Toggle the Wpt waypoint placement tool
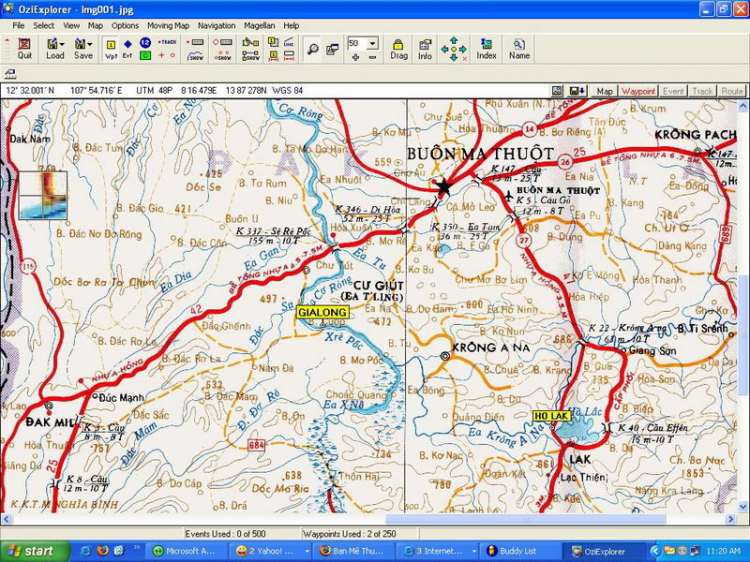 (x=111, y=49)
